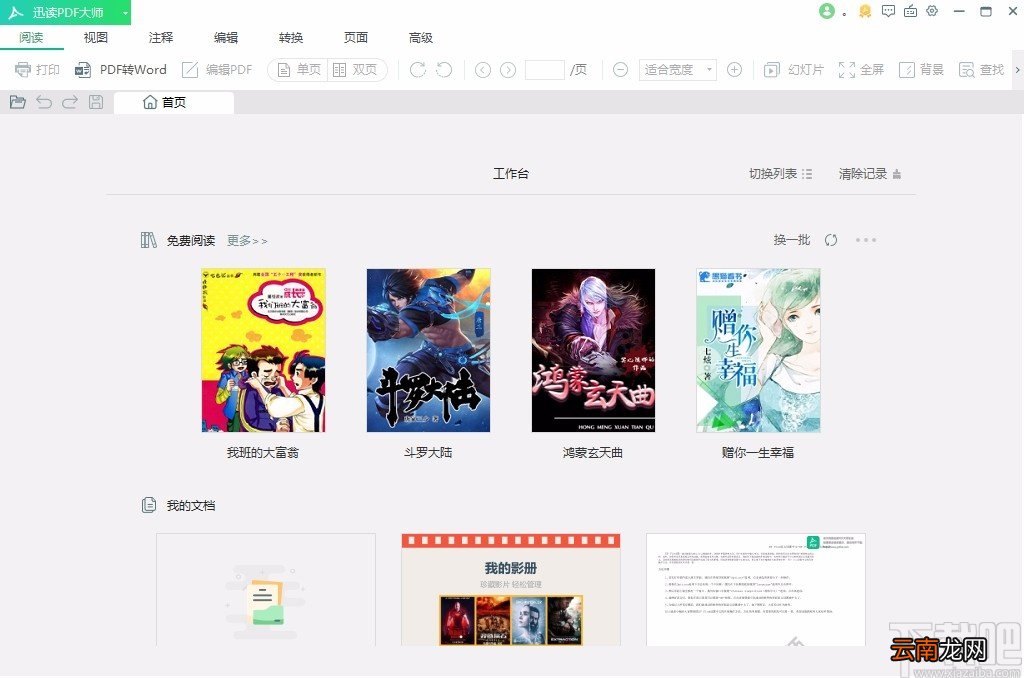The image size is (1024, 678).
Task: Open the 适合宽度 zoom dropdown
Action: pos(677,69)
